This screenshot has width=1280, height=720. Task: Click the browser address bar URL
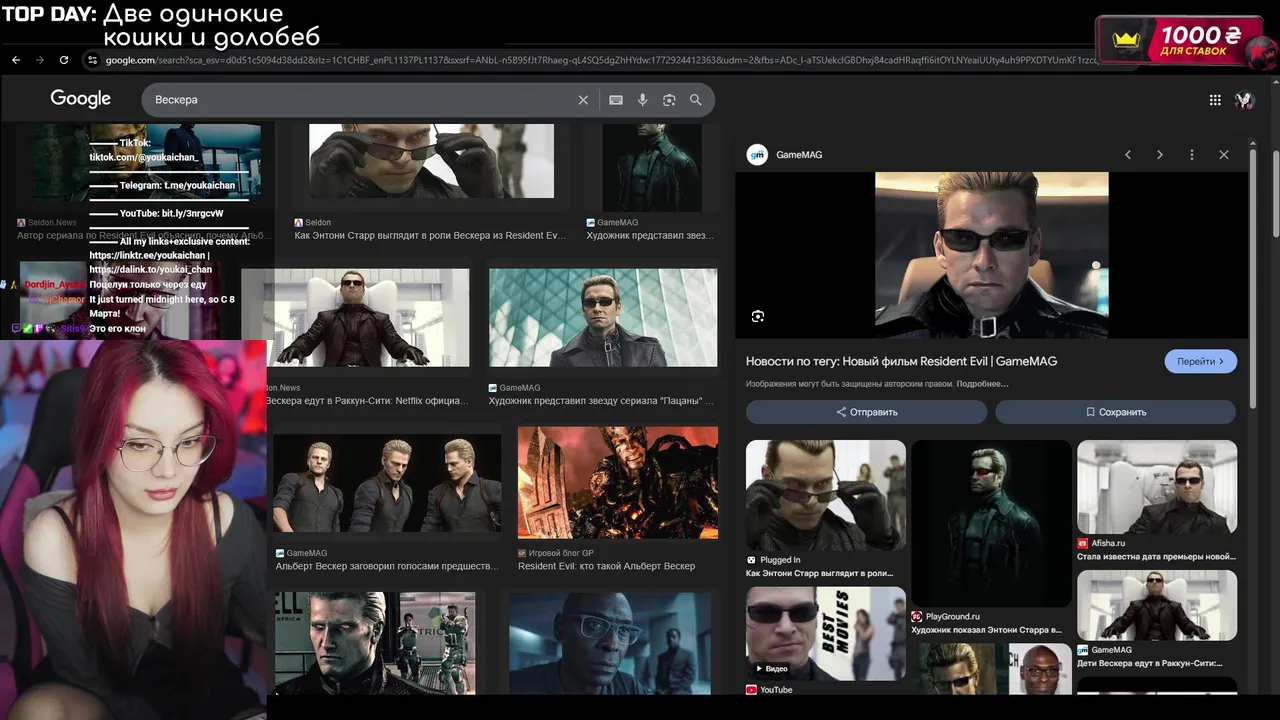600,60
